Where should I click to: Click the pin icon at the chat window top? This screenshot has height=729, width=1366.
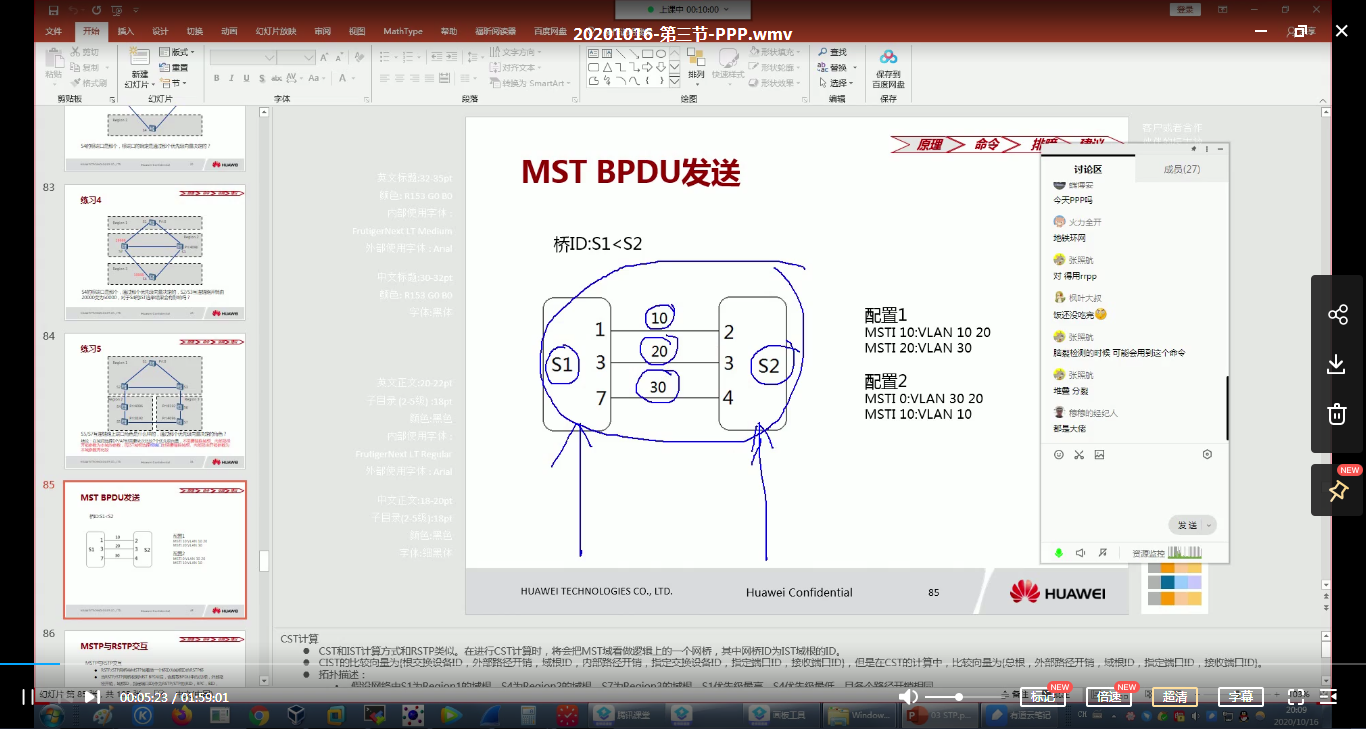coord(1193,149)
